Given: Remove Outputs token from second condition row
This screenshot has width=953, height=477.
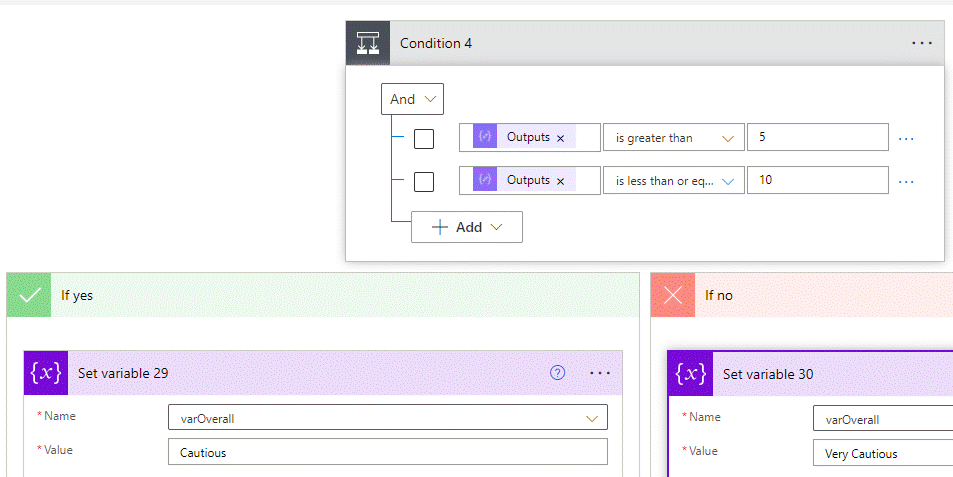Looking at the screenshot, I should click(x=560, y=181).
